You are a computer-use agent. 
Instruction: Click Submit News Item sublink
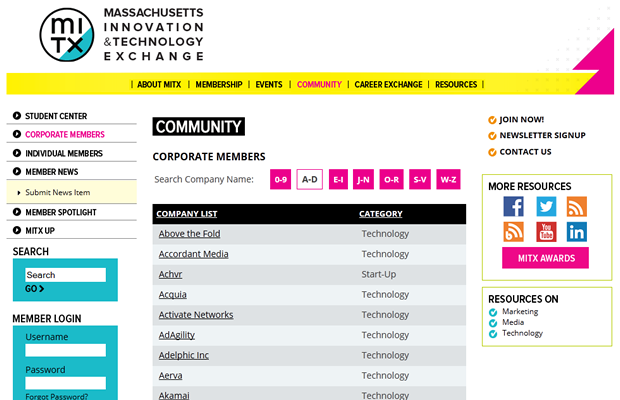tap(58, 192)
